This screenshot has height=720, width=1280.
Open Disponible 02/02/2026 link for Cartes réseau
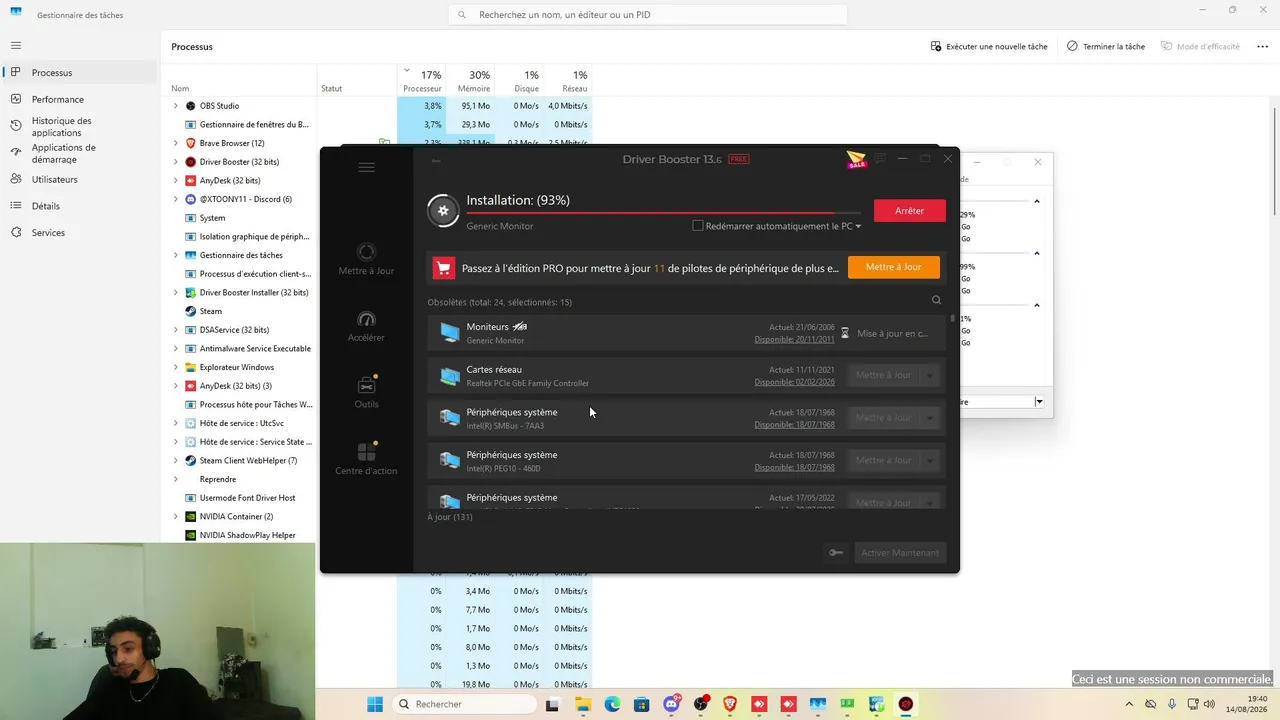794,383
